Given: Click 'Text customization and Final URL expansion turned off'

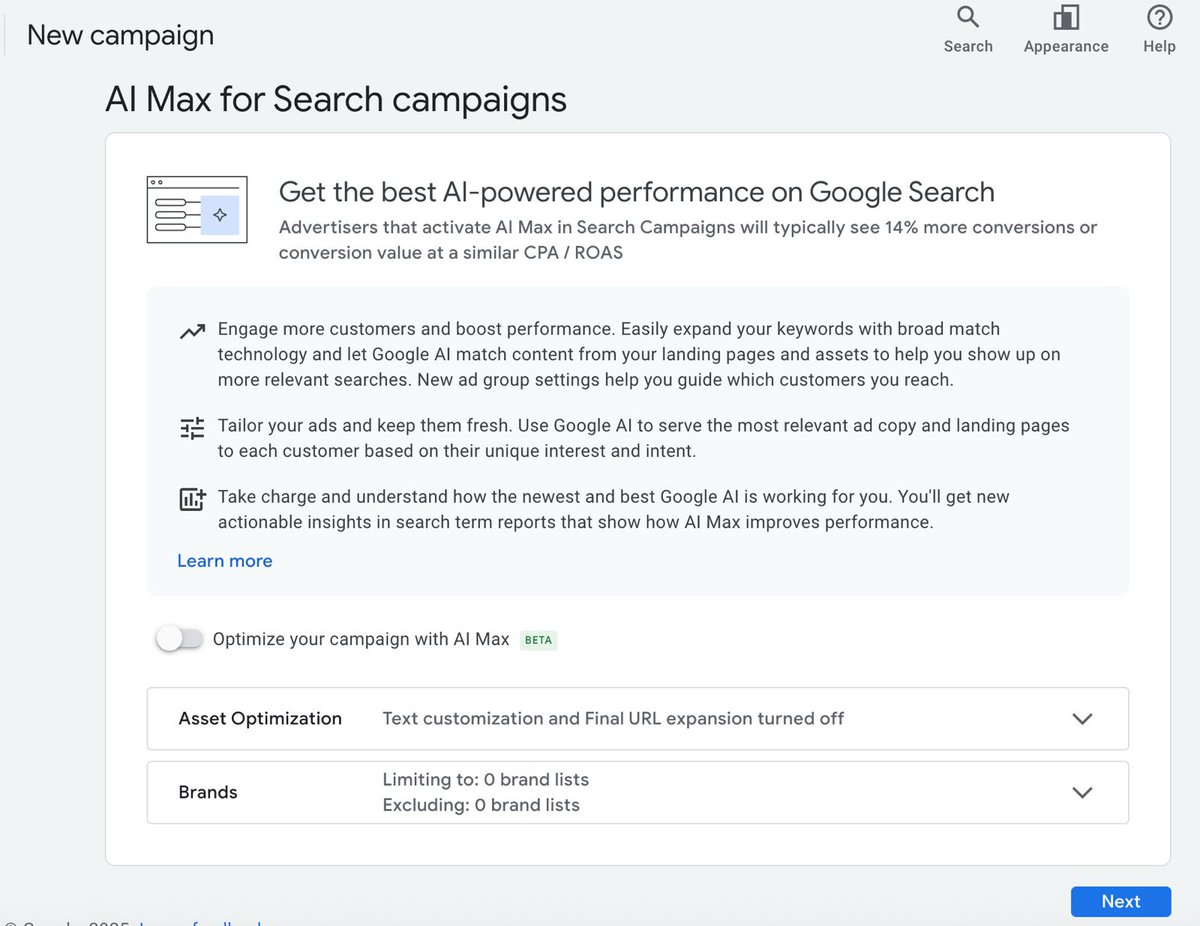Looking at the screenshot, I should pyautogui.click(x=613, y=718).
